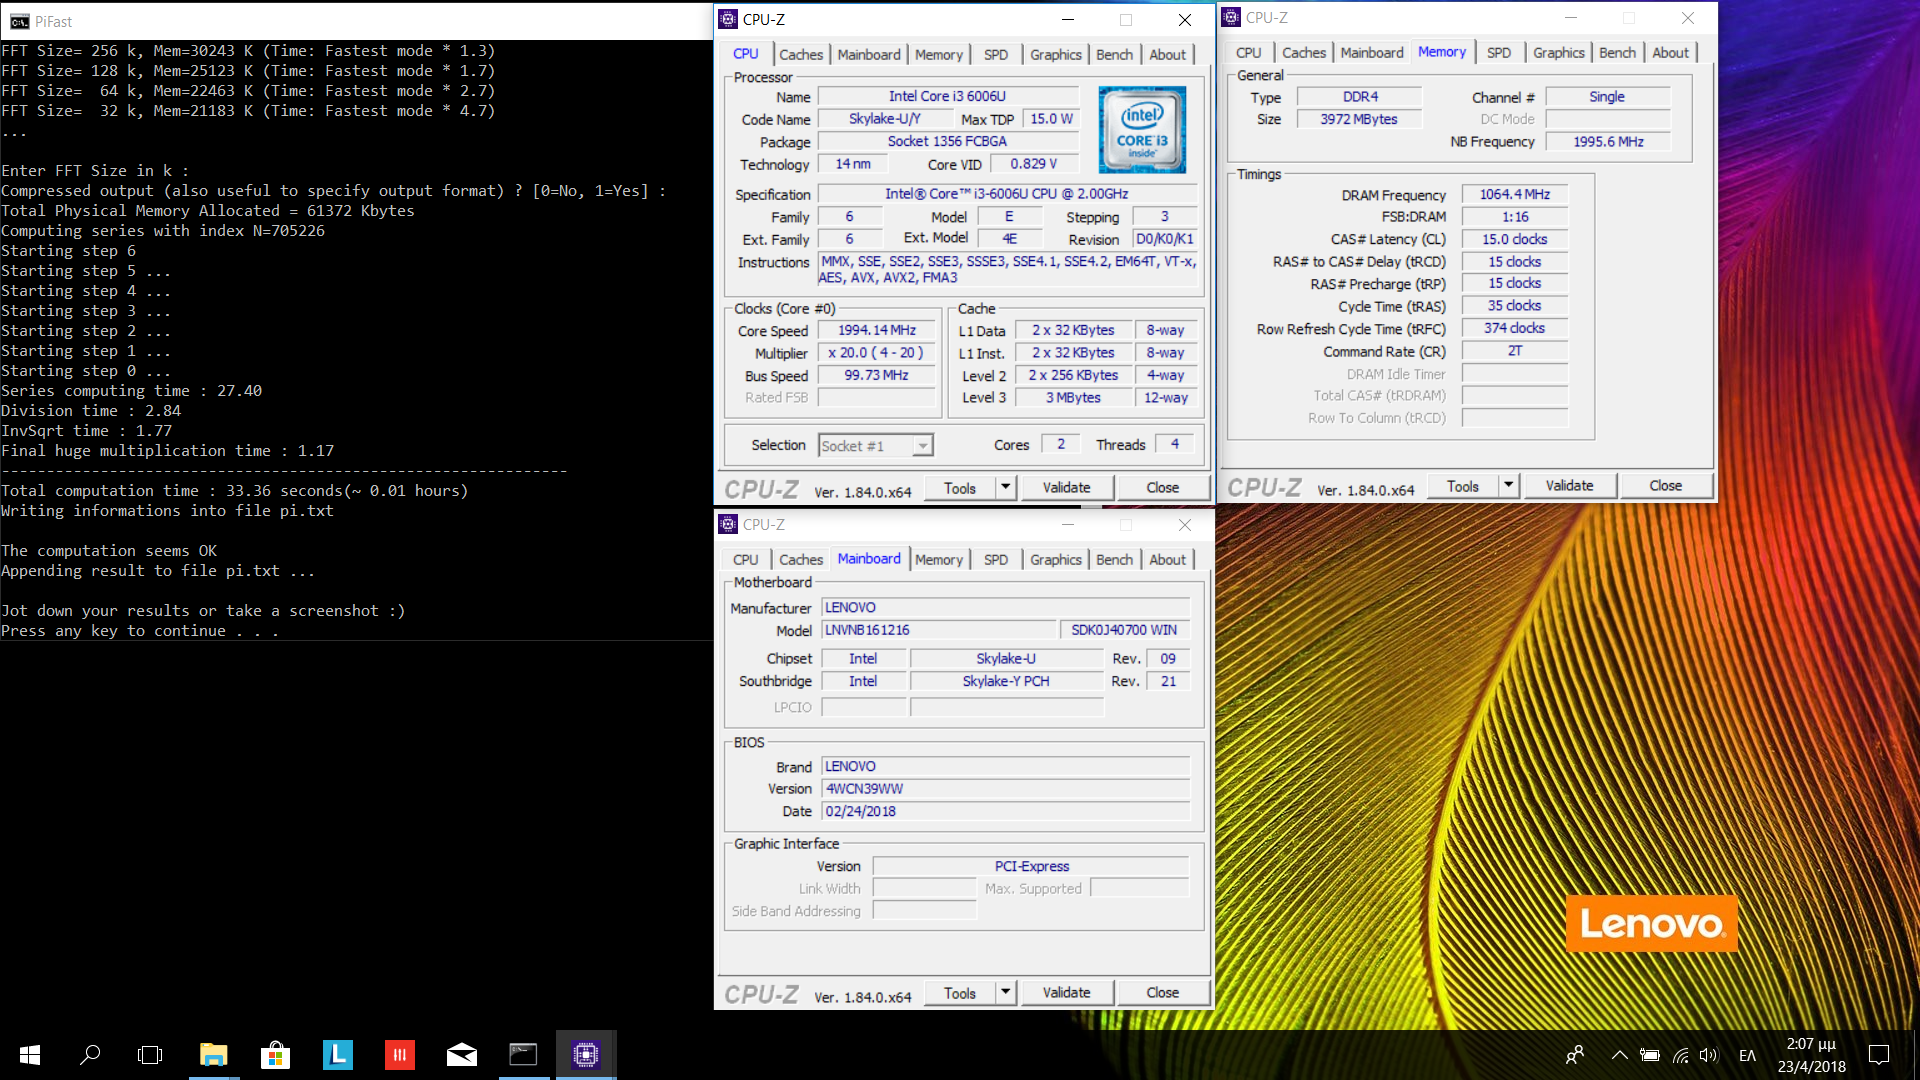Click Tools button in the Memory window

(1463, 485)
